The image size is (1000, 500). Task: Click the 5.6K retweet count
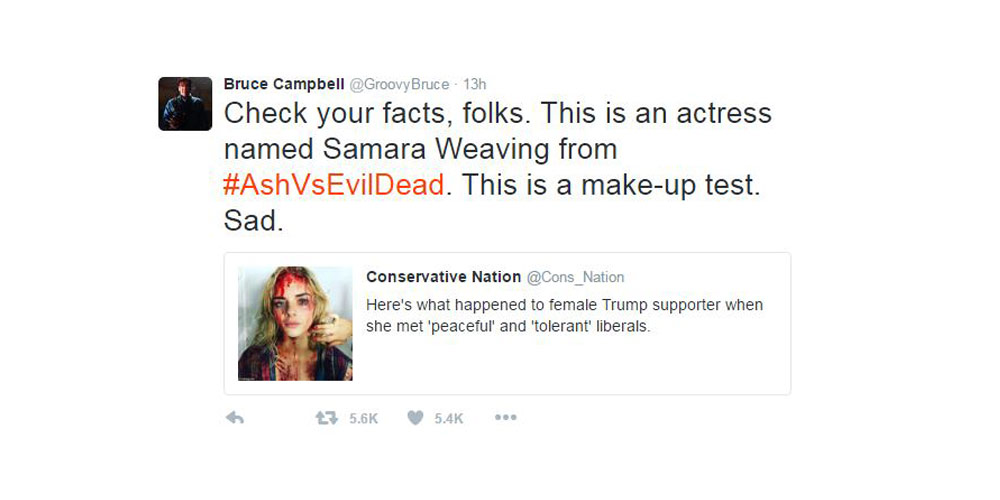coord(364,419)
